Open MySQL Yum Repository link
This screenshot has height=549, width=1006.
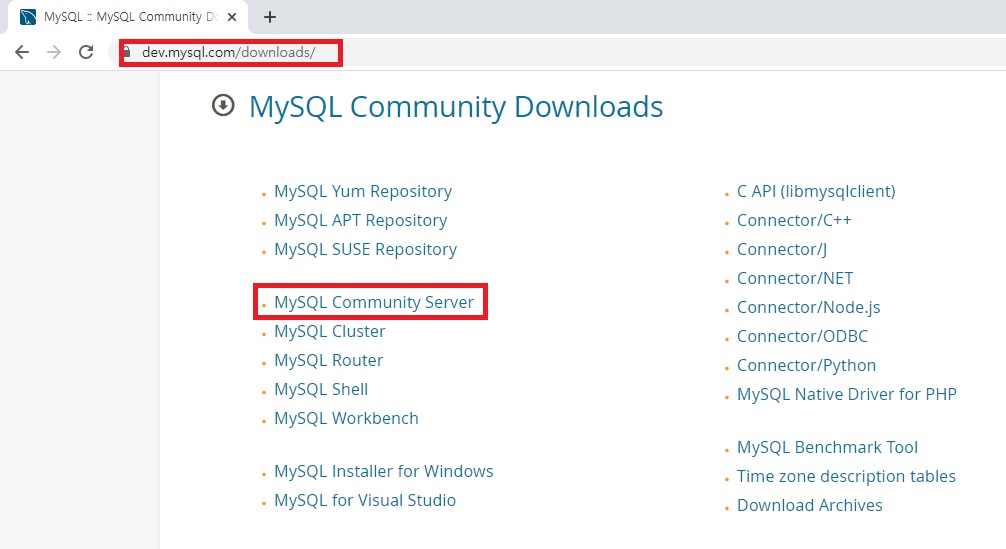[363, 191]
